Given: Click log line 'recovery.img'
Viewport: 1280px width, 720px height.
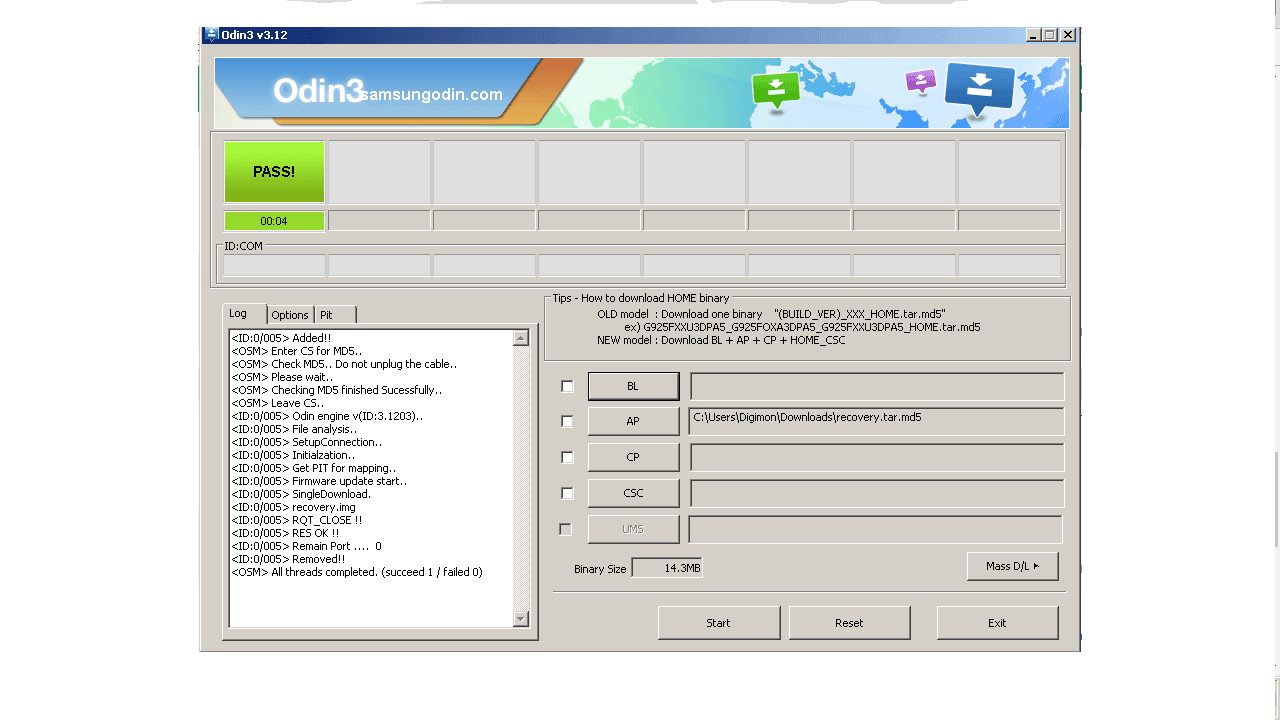Looking at the screenshot, I should click(x=293, y=507).
